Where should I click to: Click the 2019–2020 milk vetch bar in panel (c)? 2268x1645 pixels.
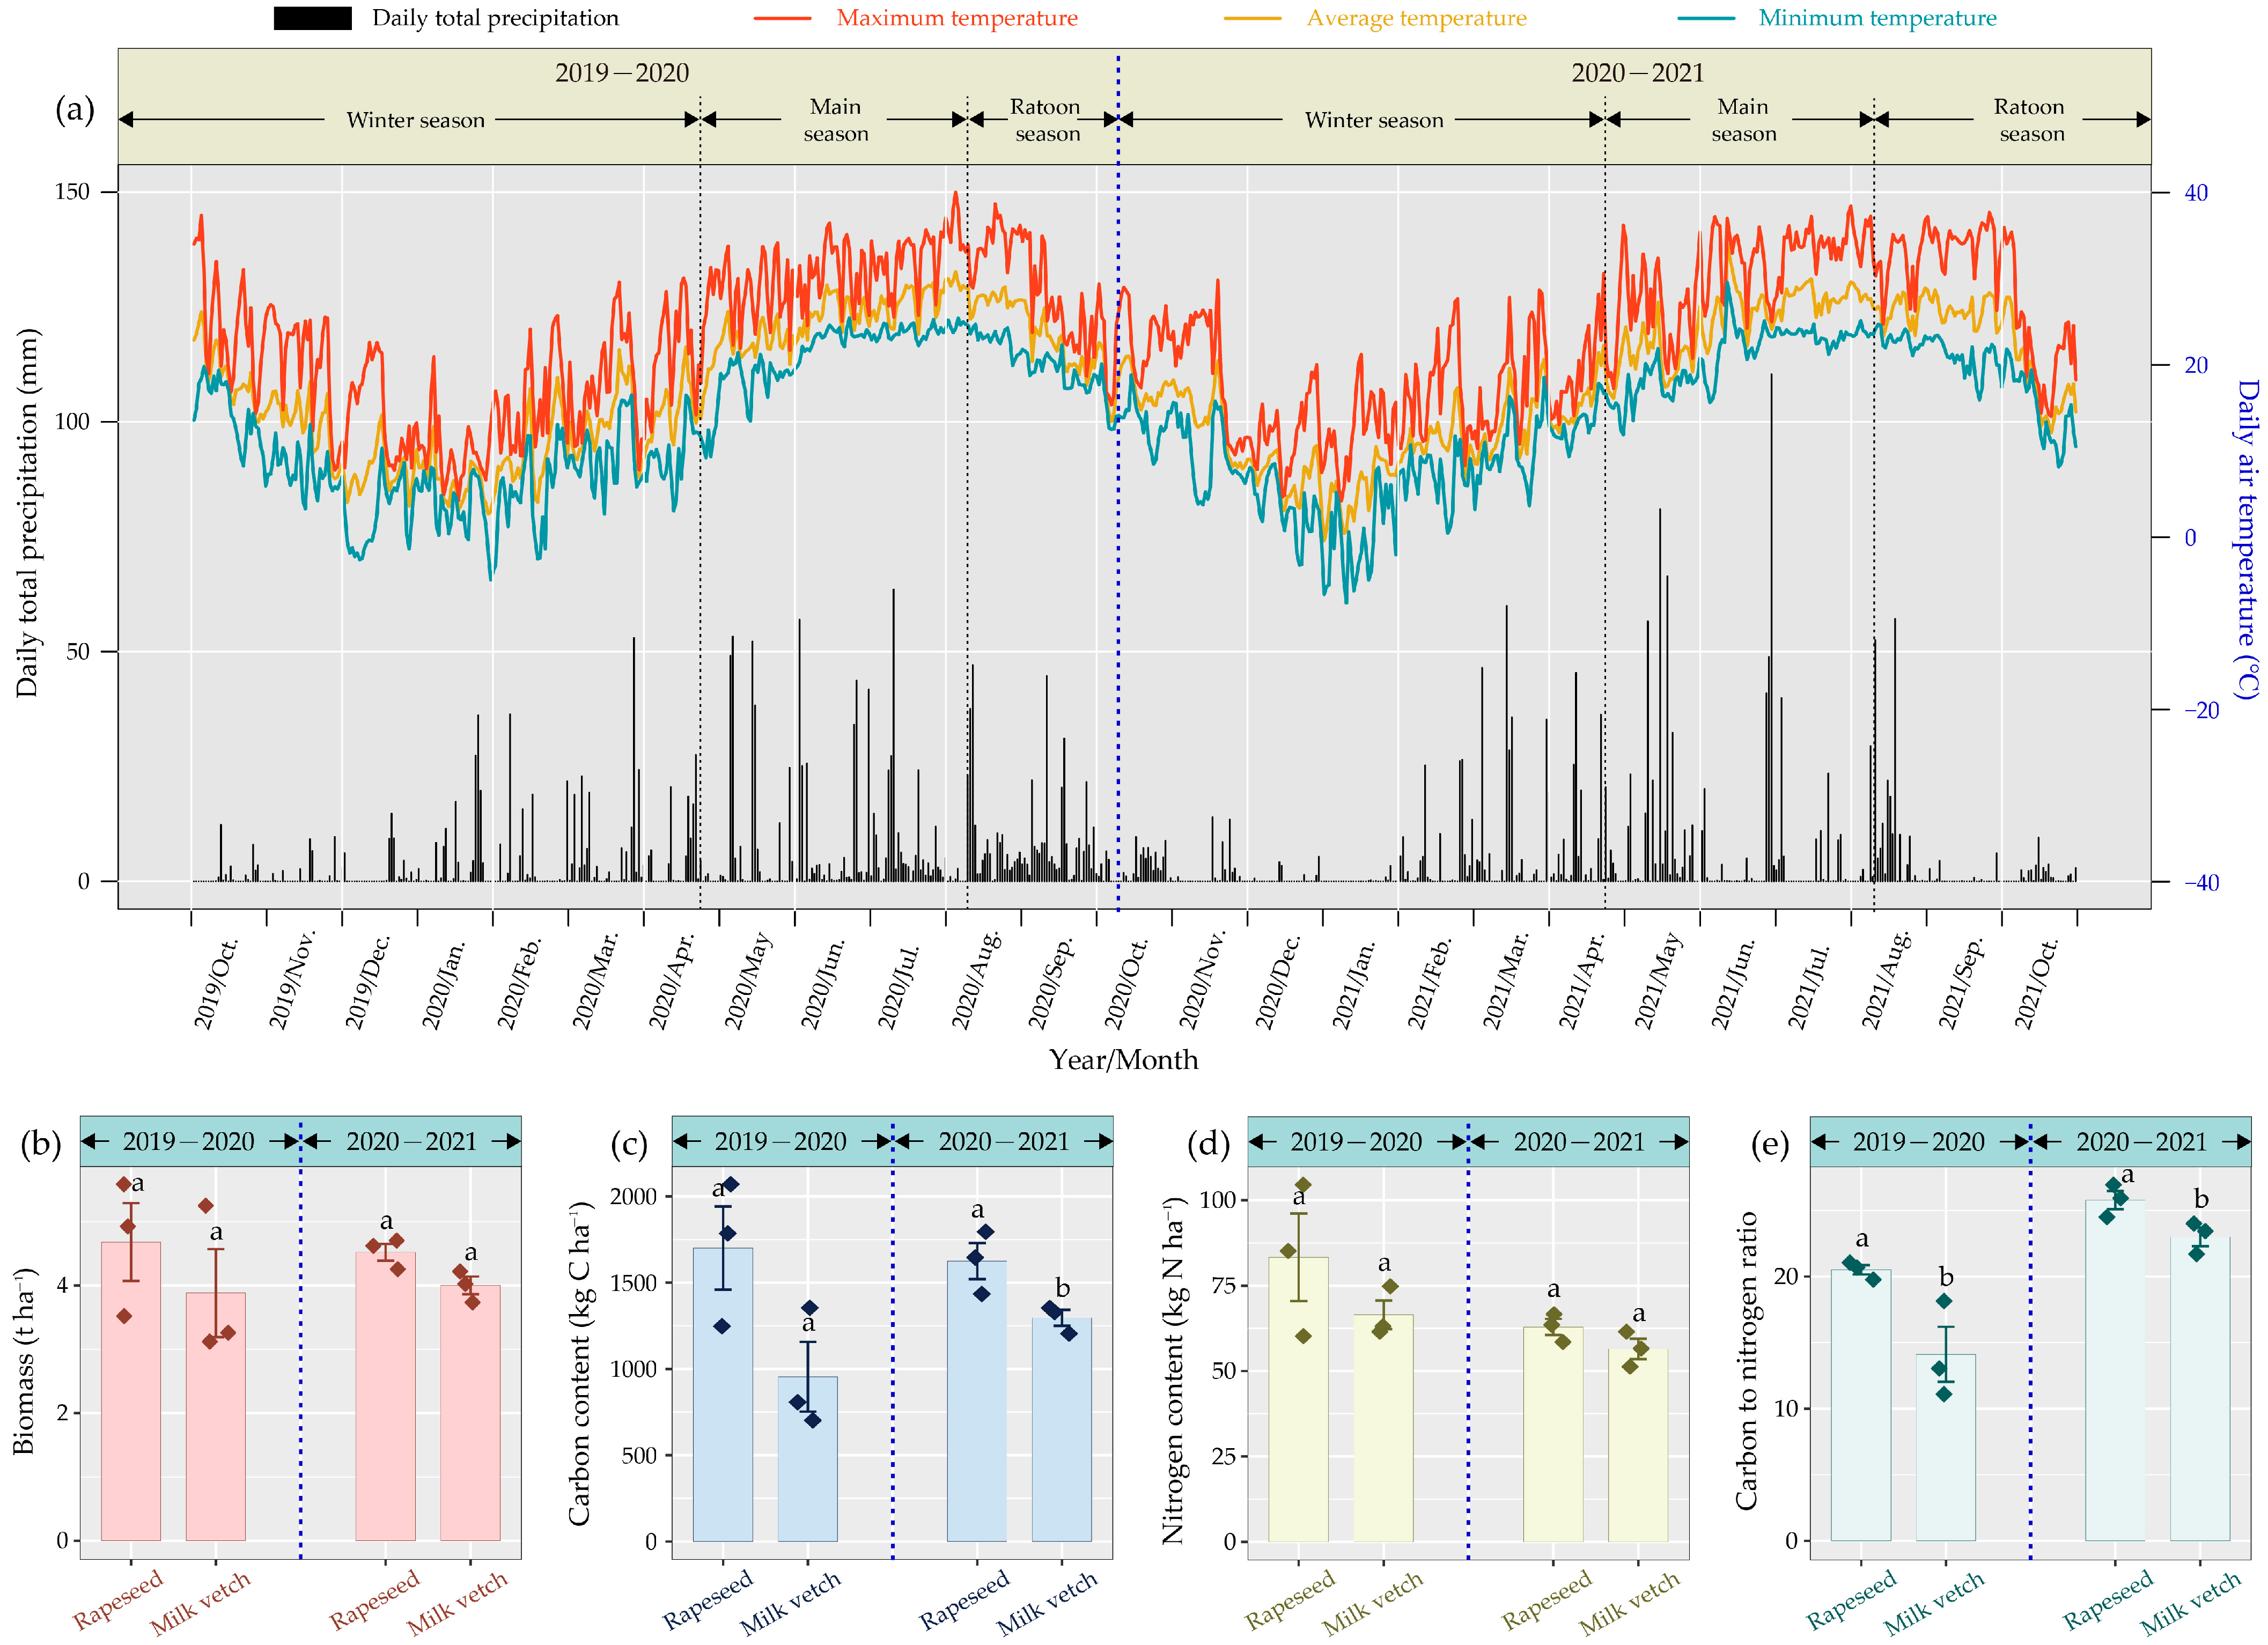(x=808, y=1458)
